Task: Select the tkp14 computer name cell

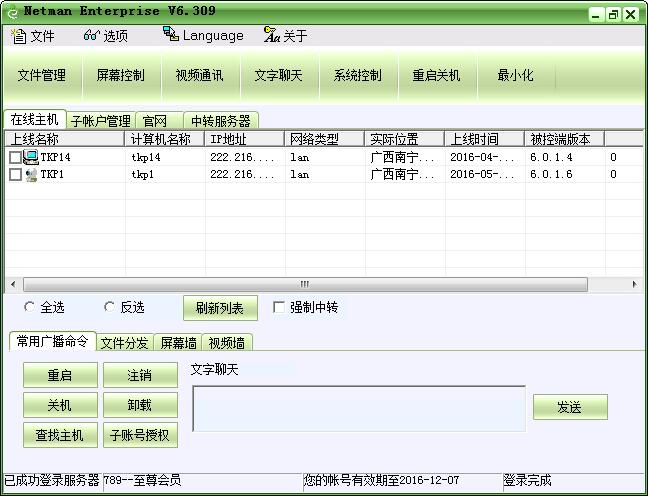Action: (146, 157)
